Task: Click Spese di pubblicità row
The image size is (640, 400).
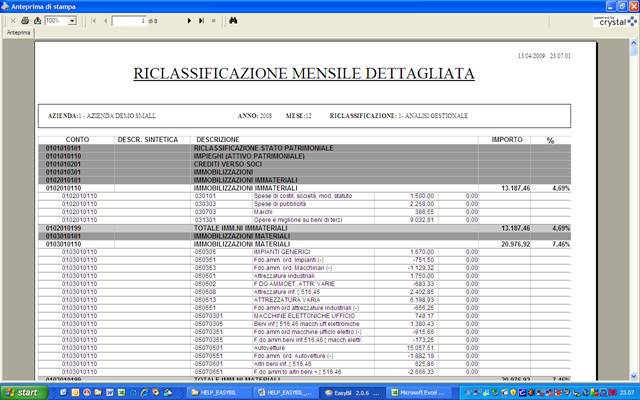Action: (x=304, y=204)
